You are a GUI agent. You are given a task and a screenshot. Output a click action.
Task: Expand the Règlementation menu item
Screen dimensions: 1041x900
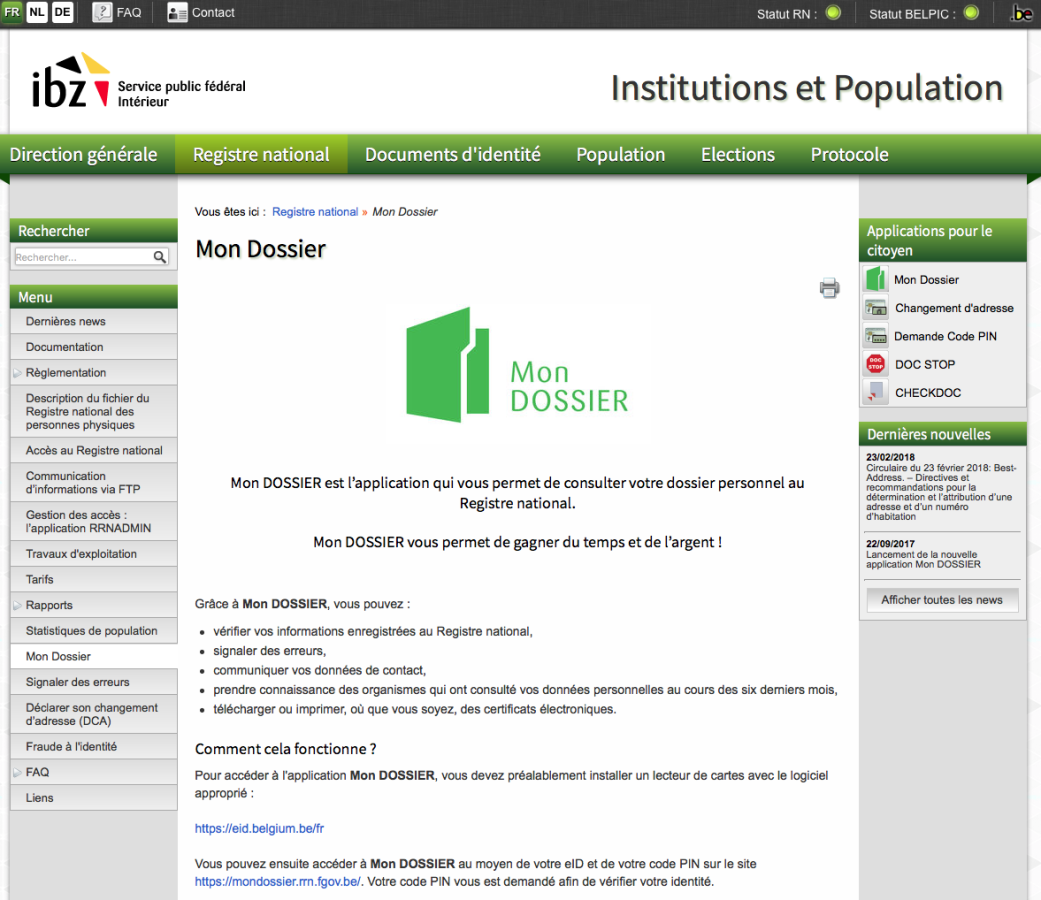click(x=66, y=373)
